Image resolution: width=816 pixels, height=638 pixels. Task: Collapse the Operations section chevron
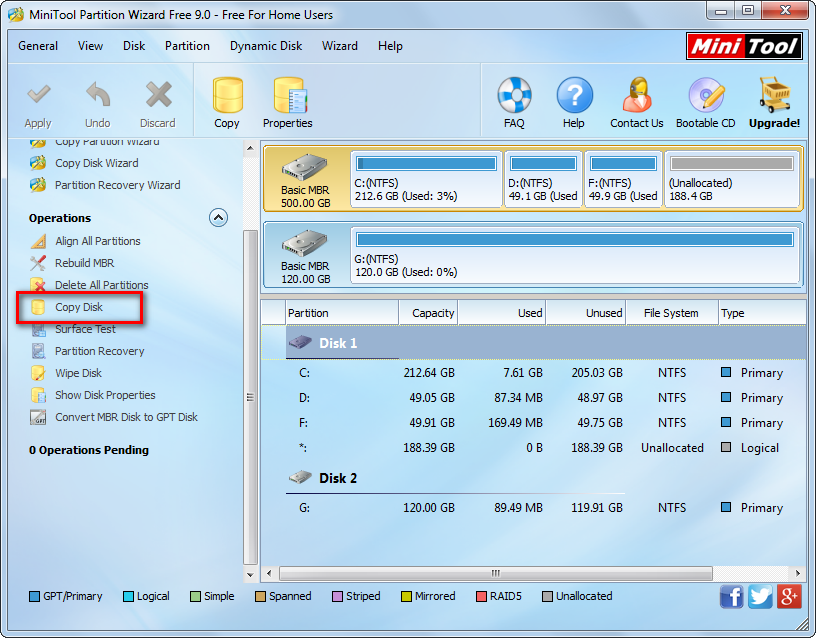click(x=219, y=218)
